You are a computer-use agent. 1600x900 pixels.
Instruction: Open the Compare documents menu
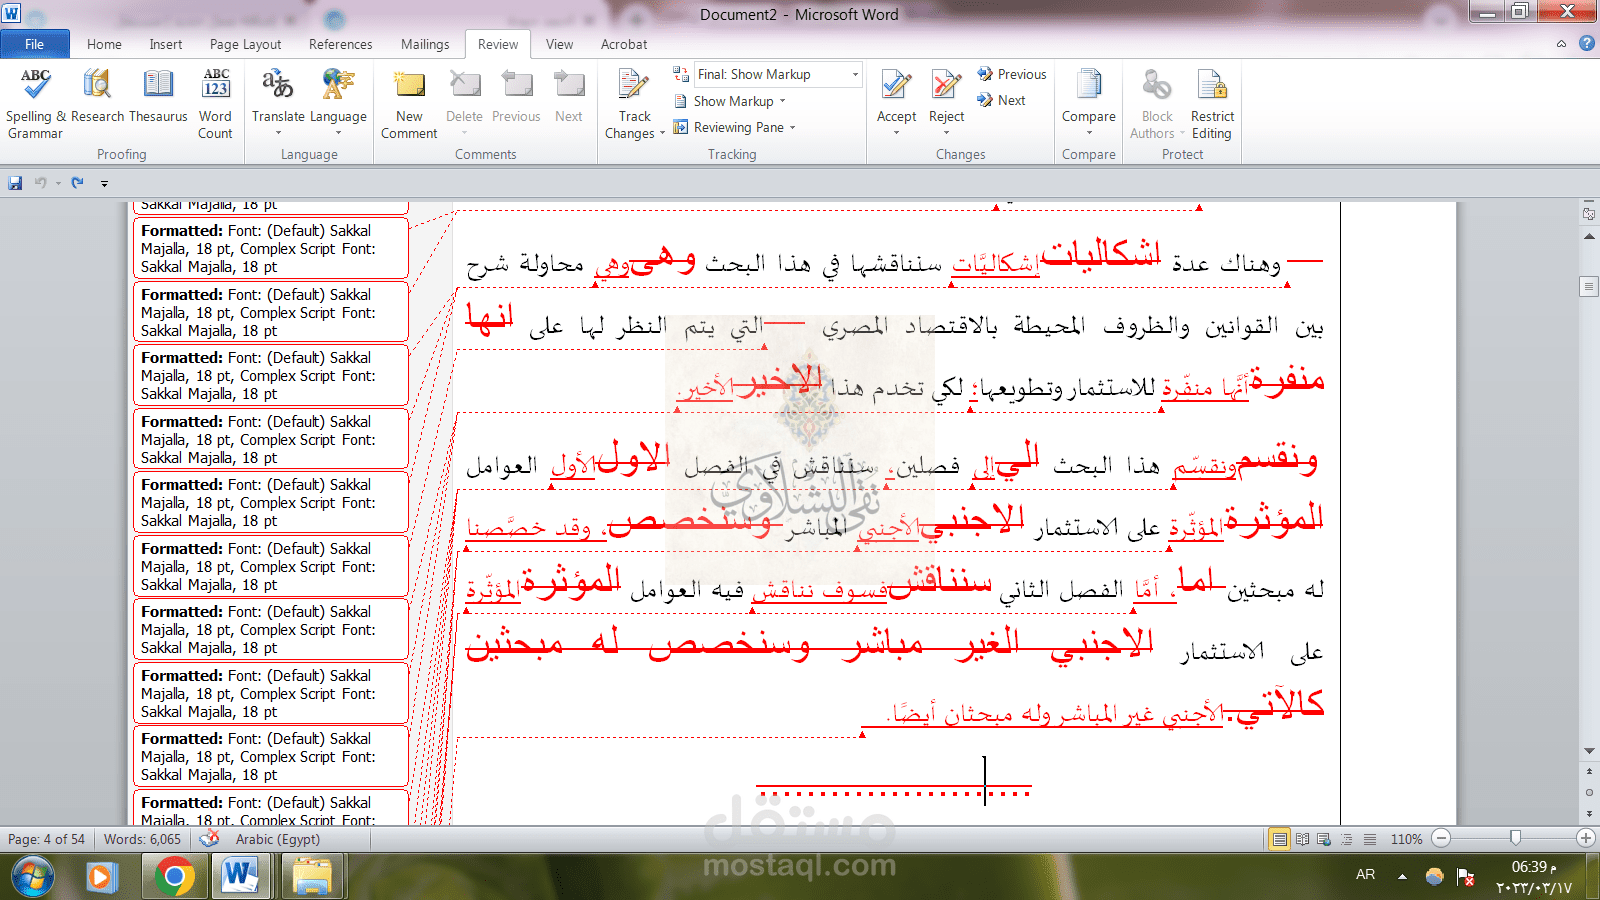(1089, 104)
